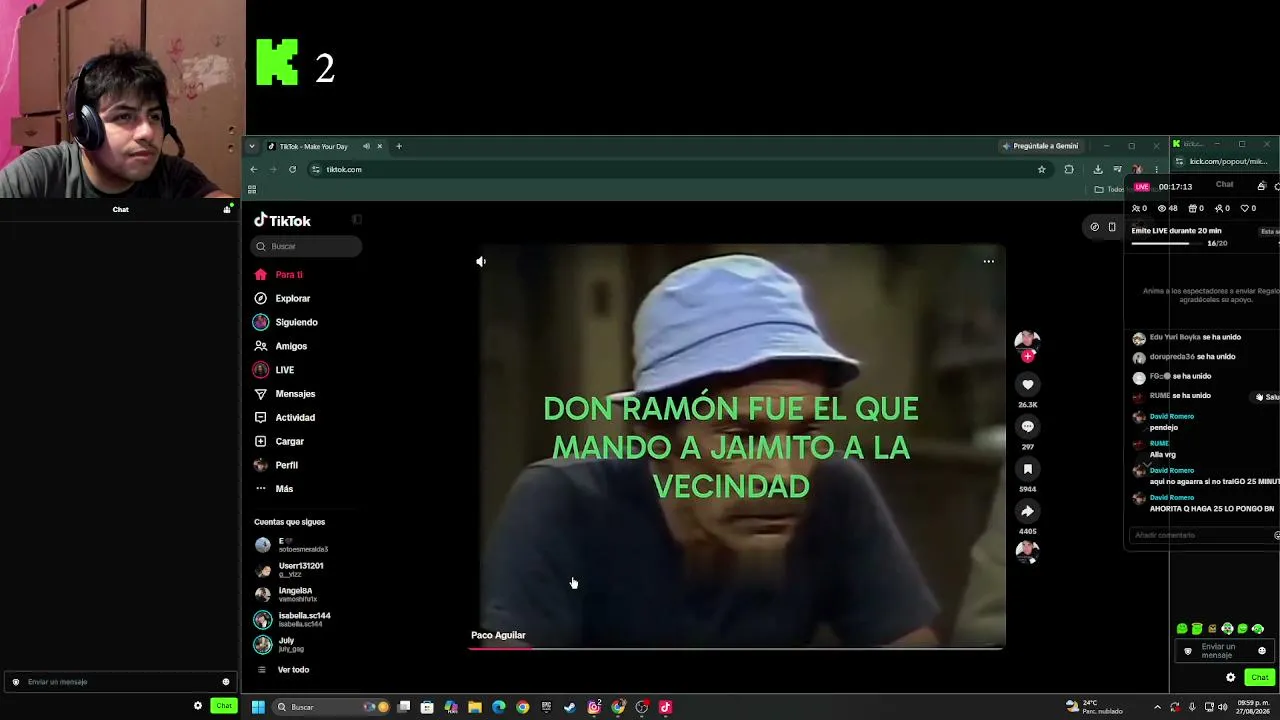Click the Windows taskbar Buscar search box
Image resolution: width=1280 pixels, height=720 pixels.
[331, 707]
